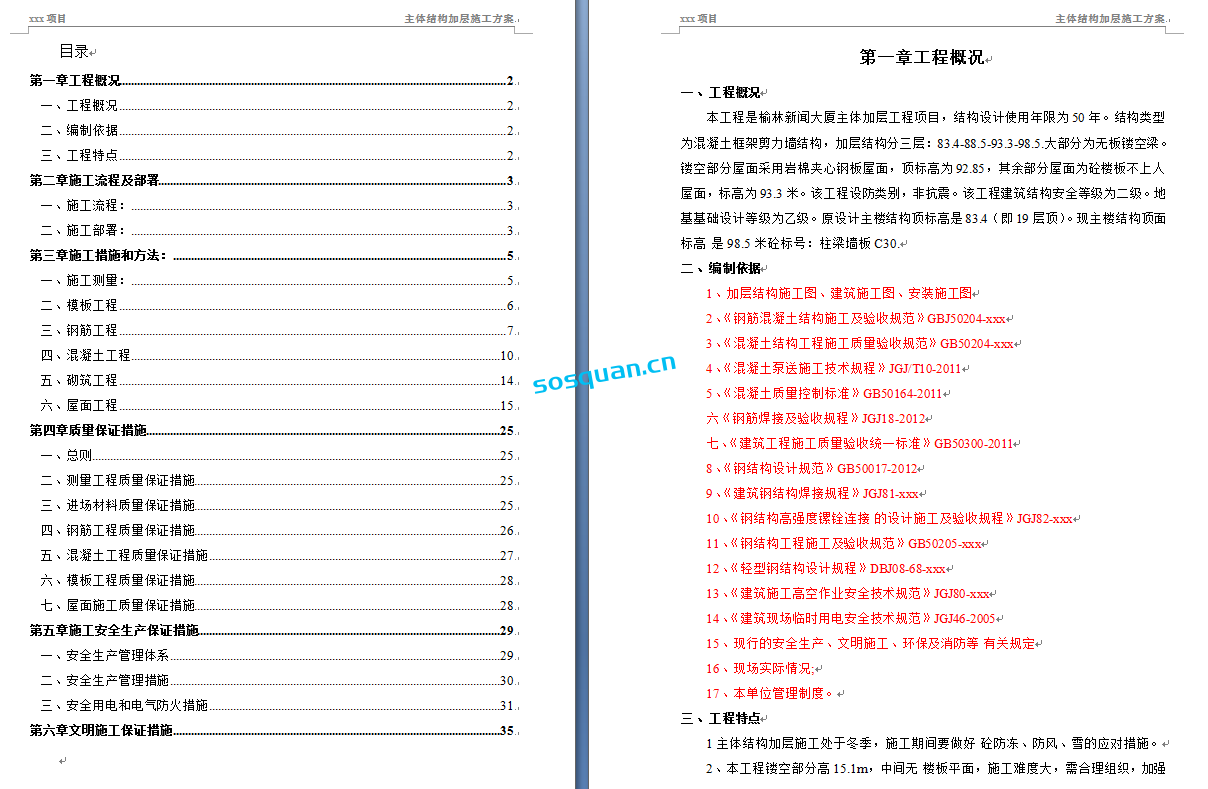
Task: Place cursor on 二、编制依据 heading in right page
Action: (720, 268)
